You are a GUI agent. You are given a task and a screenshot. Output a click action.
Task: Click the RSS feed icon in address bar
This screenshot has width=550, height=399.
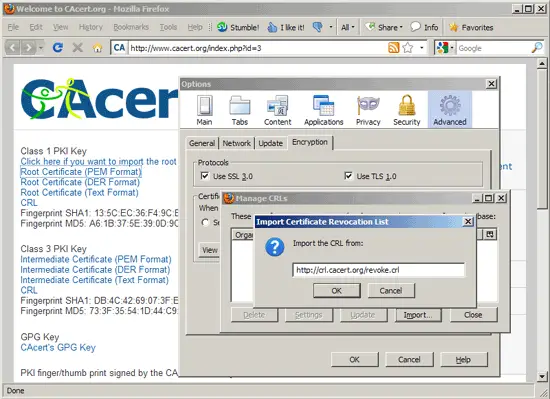coord(394,48)
